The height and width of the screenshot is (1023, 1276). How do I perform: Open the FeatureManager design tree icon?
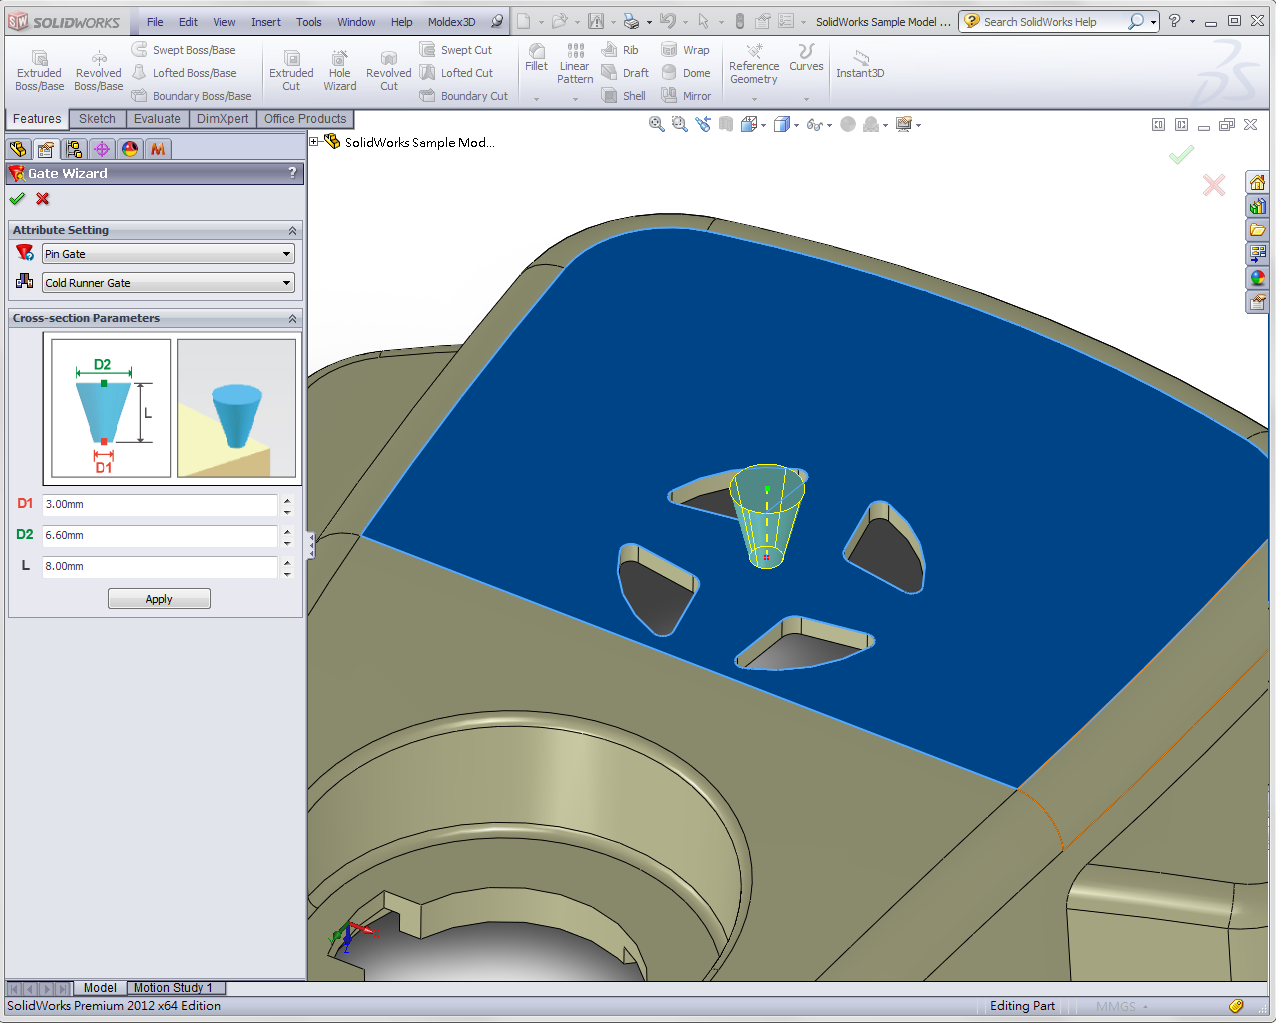pos(18,148)
